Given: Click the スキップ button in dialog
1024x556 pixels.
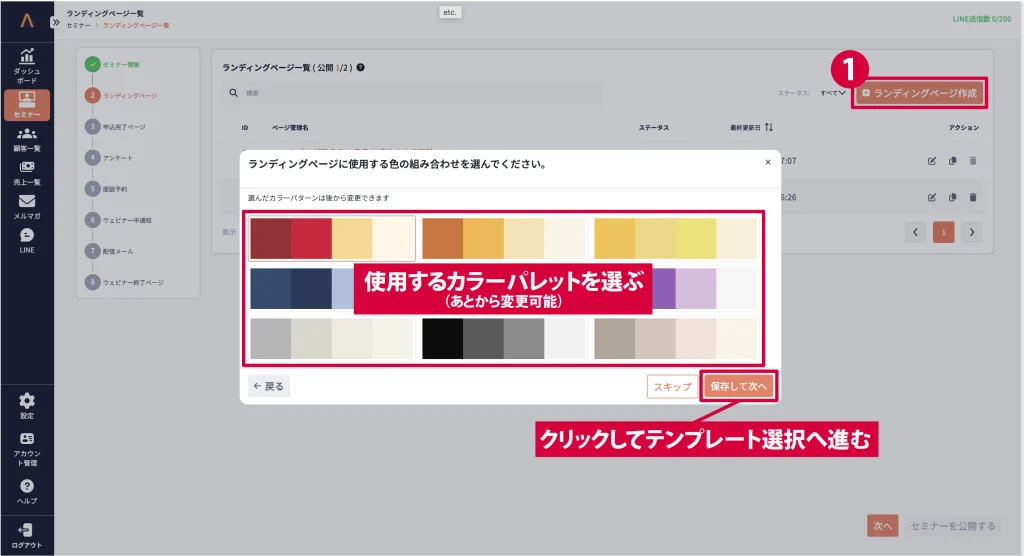Looking at the screenshot, I should click(672, 386).
